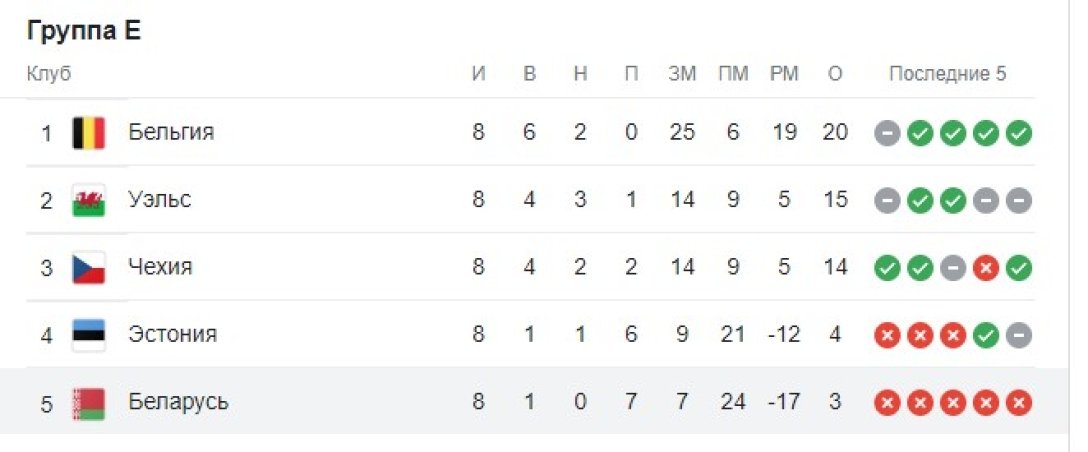Image resolution: width=1088 pixels, height=452 pixels.
Task: Open the Эстония team link
Action: (x=172, y=334)
